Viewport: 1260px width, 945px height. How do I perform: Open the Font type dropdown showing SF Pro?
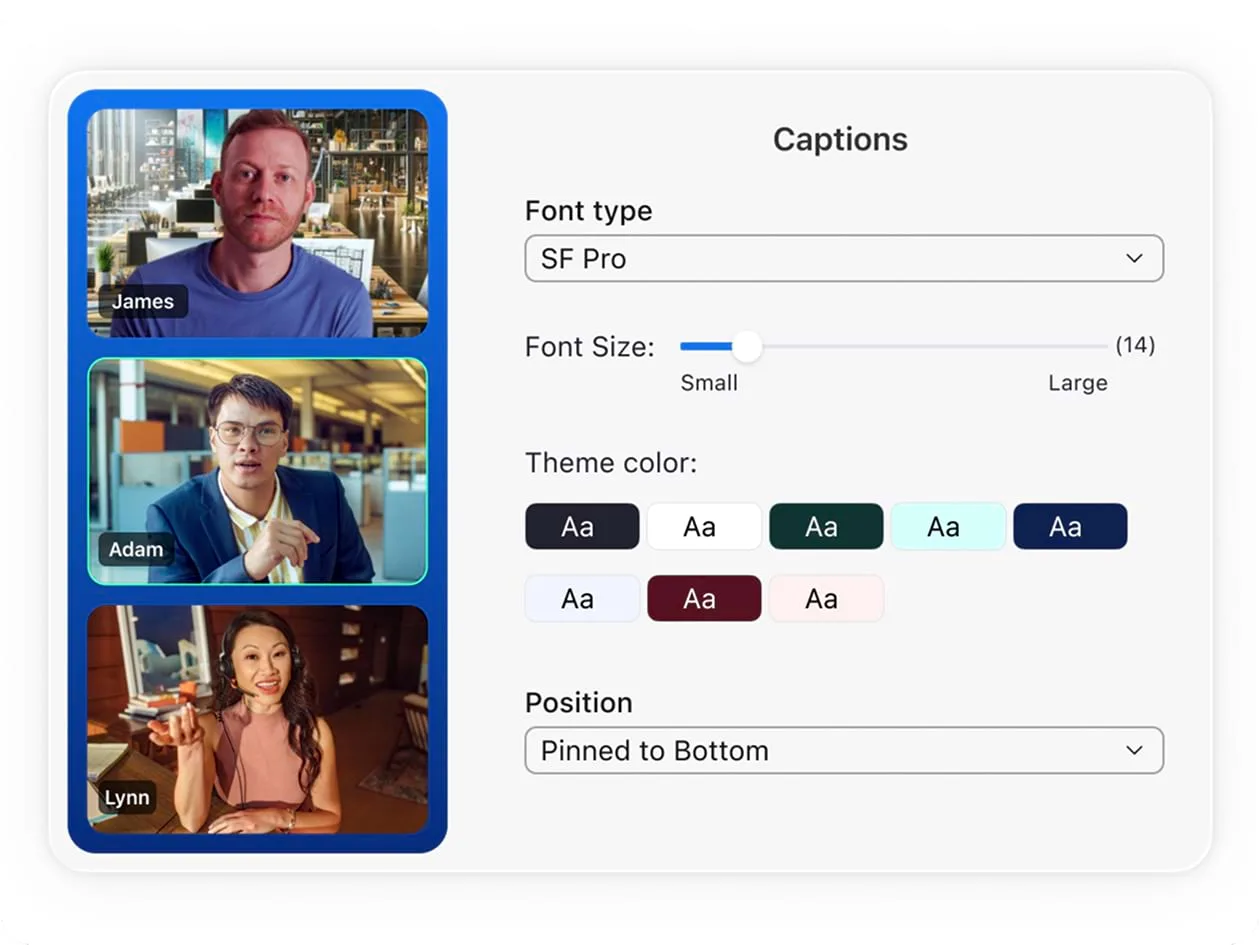(843, 259)
